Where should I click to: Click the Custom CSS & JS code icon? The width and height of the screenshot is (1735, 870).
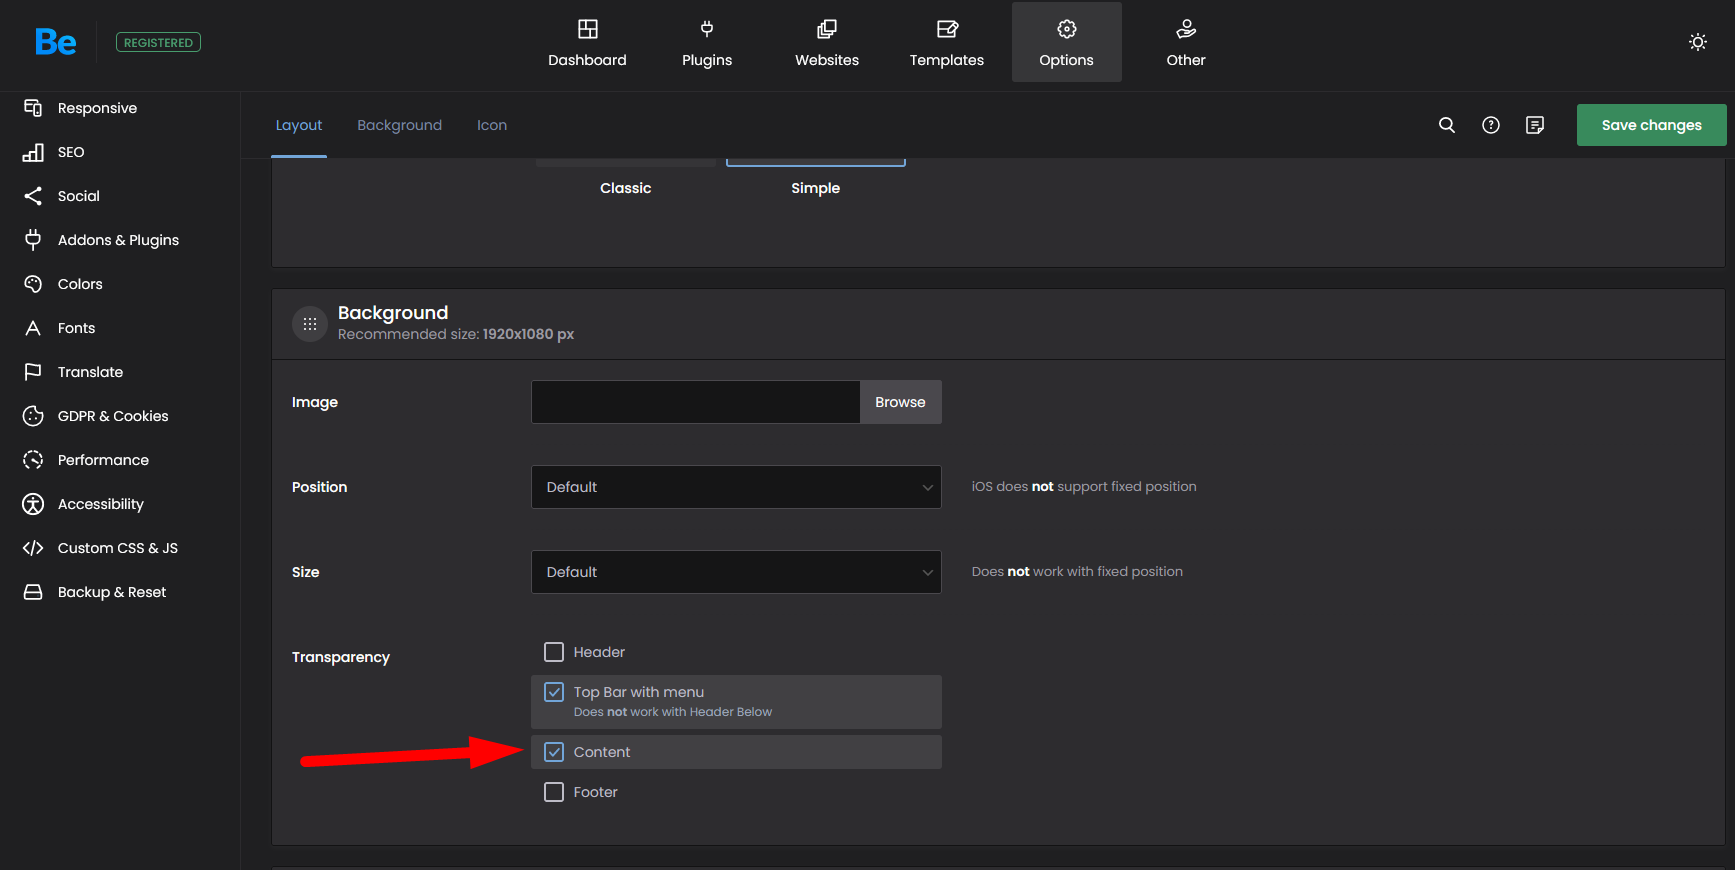[33, 548]
